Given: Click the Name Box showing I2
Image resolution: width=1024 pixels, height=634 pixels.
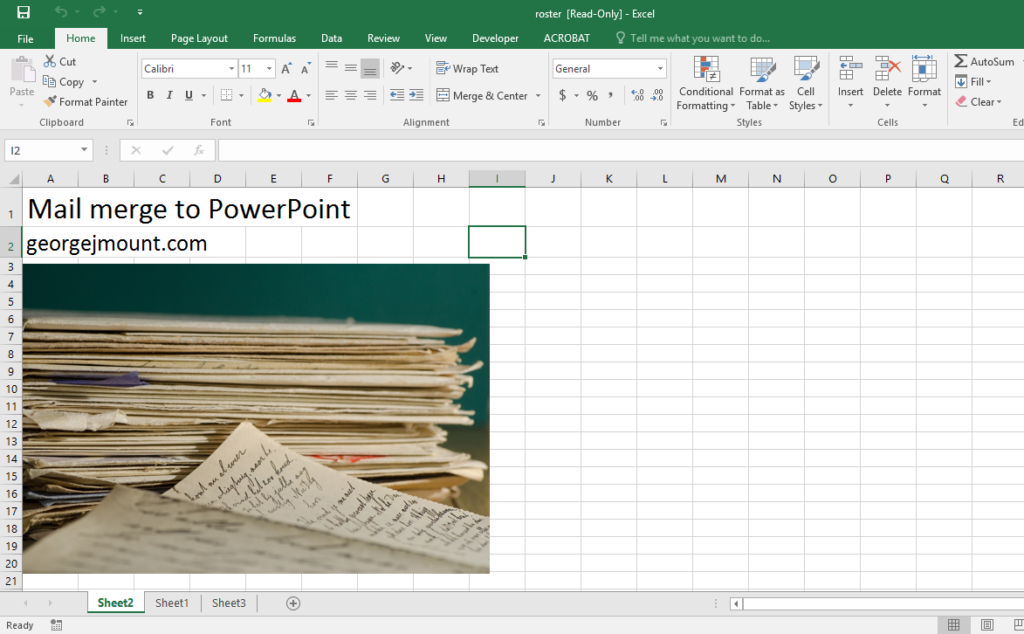Looking at the screenshot, I should pos(40,150).
